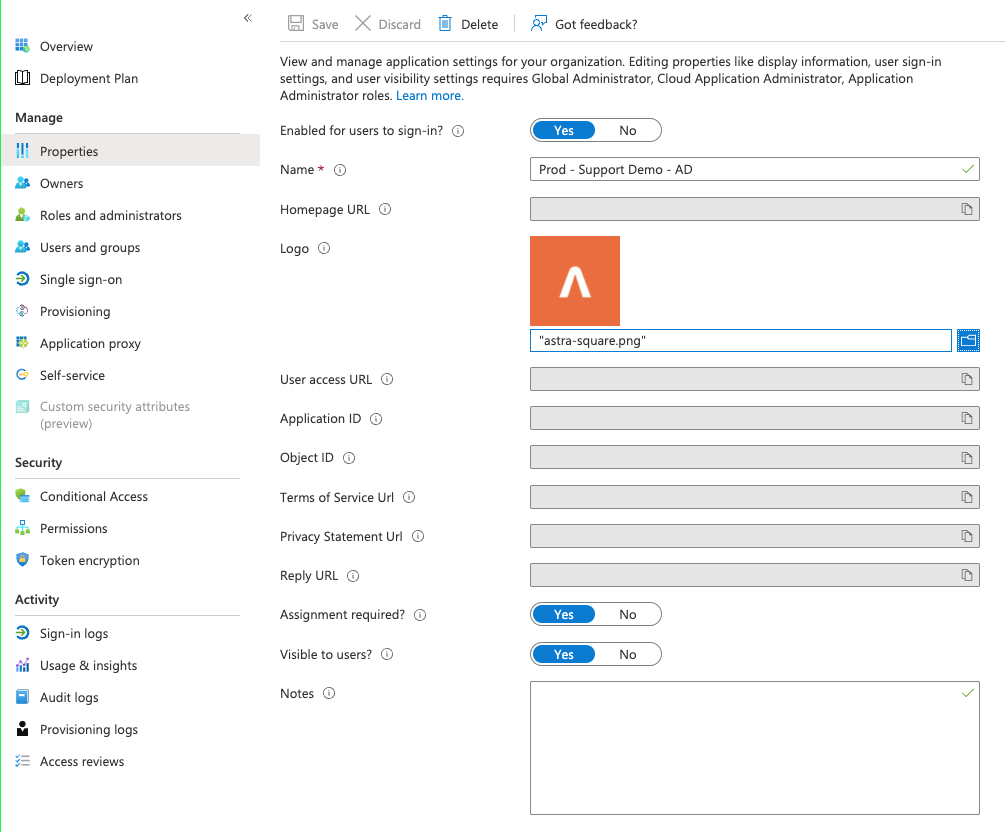The width and height of the screenshot is (1005, 832).
Task: Copy the Privacy Statement Url
Action: pos(967,536)
